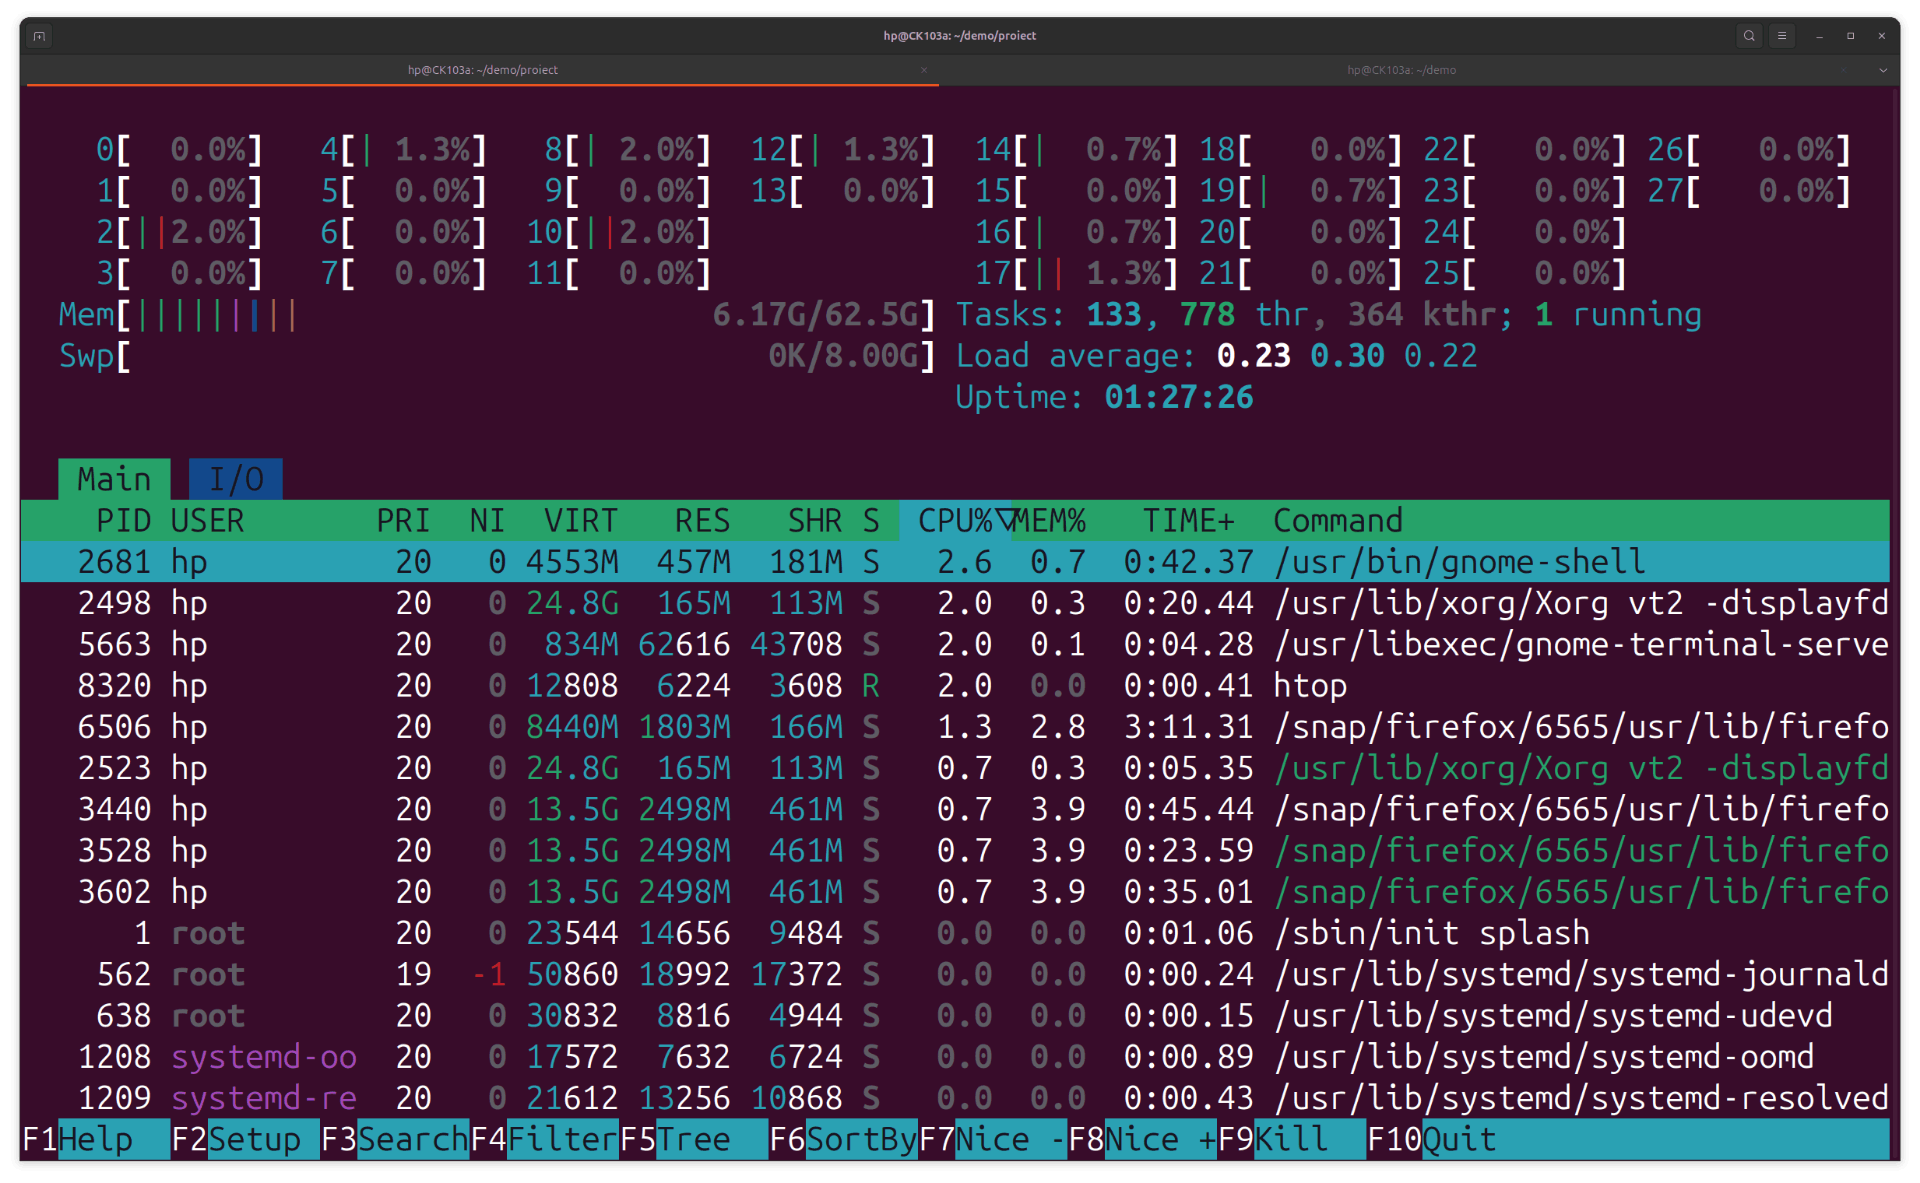1920x1183 pixels.
Task: Click the CPU% sorted column header
Action: [956, 521]
